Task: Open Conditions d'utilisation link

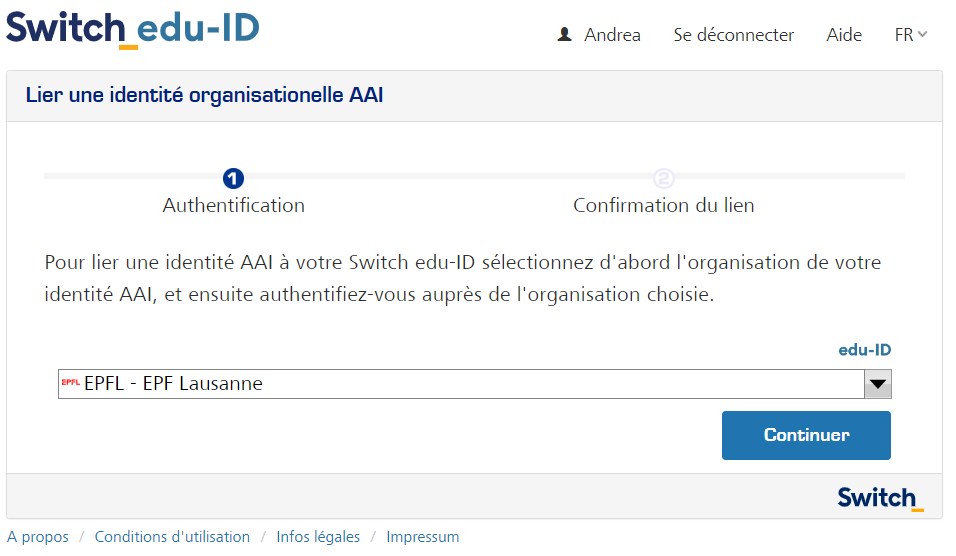Action: point(172,537)
